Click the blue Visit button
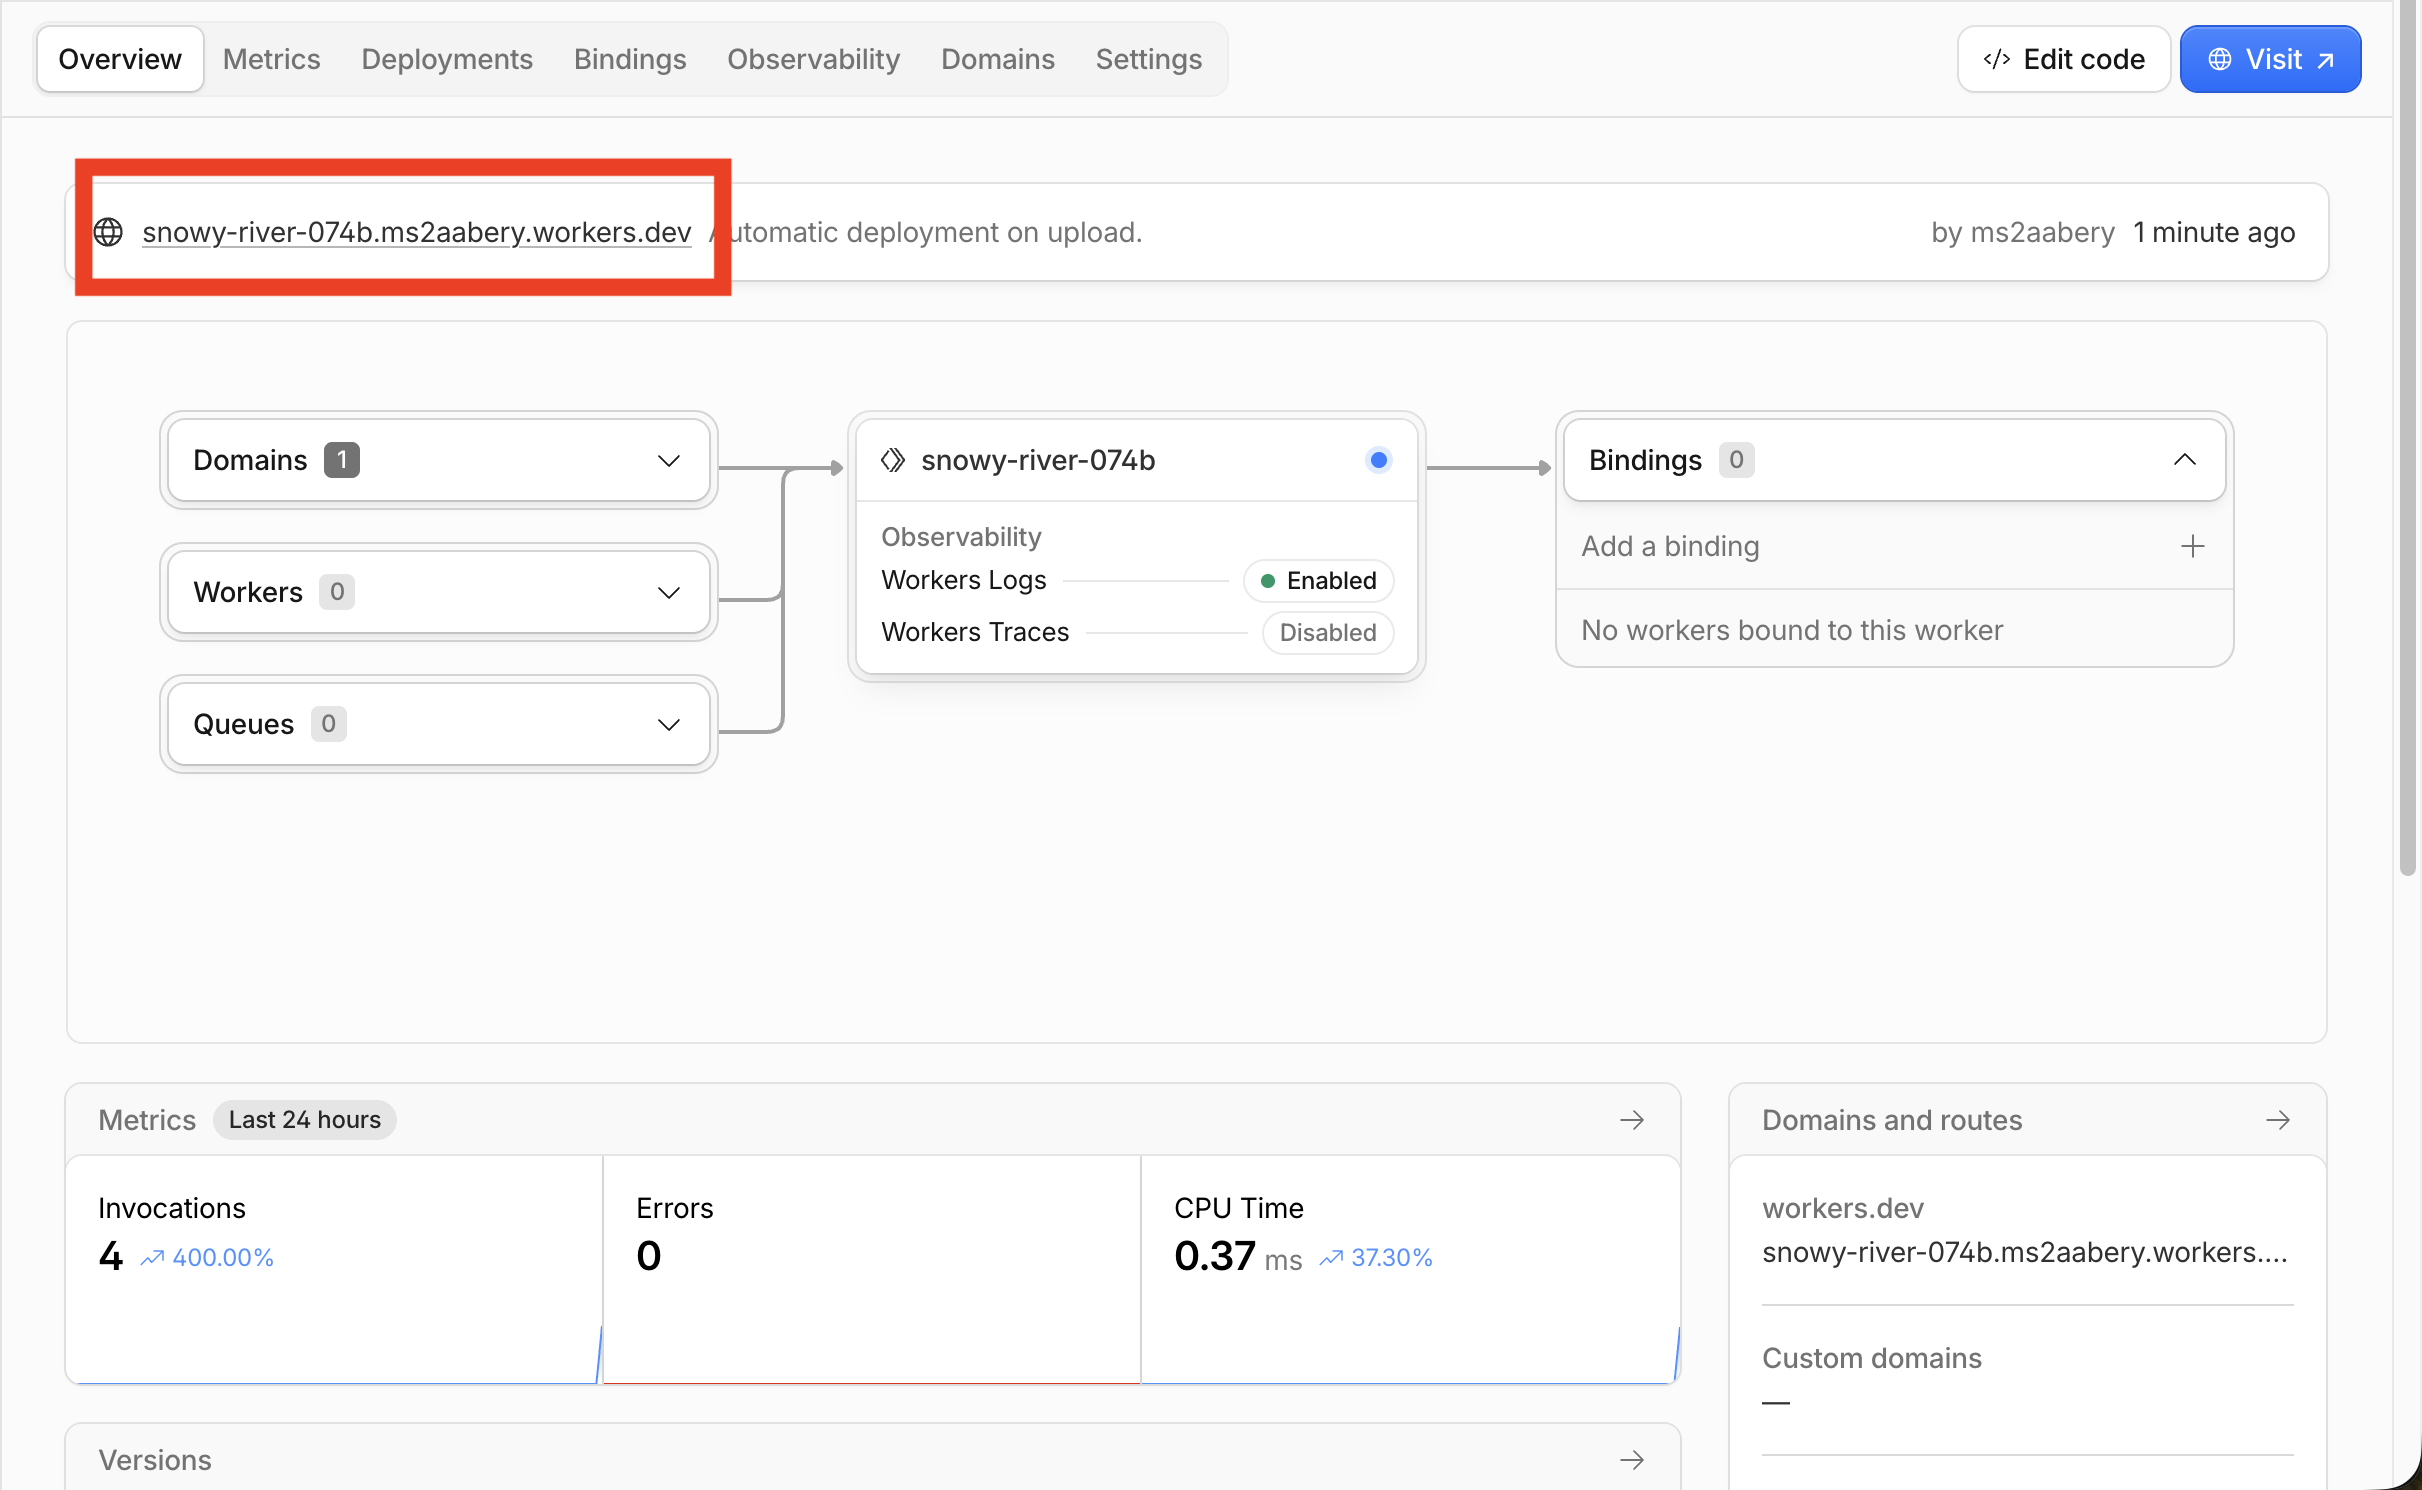Screen dimensions: 2422x1490 tap(2270, 60)
